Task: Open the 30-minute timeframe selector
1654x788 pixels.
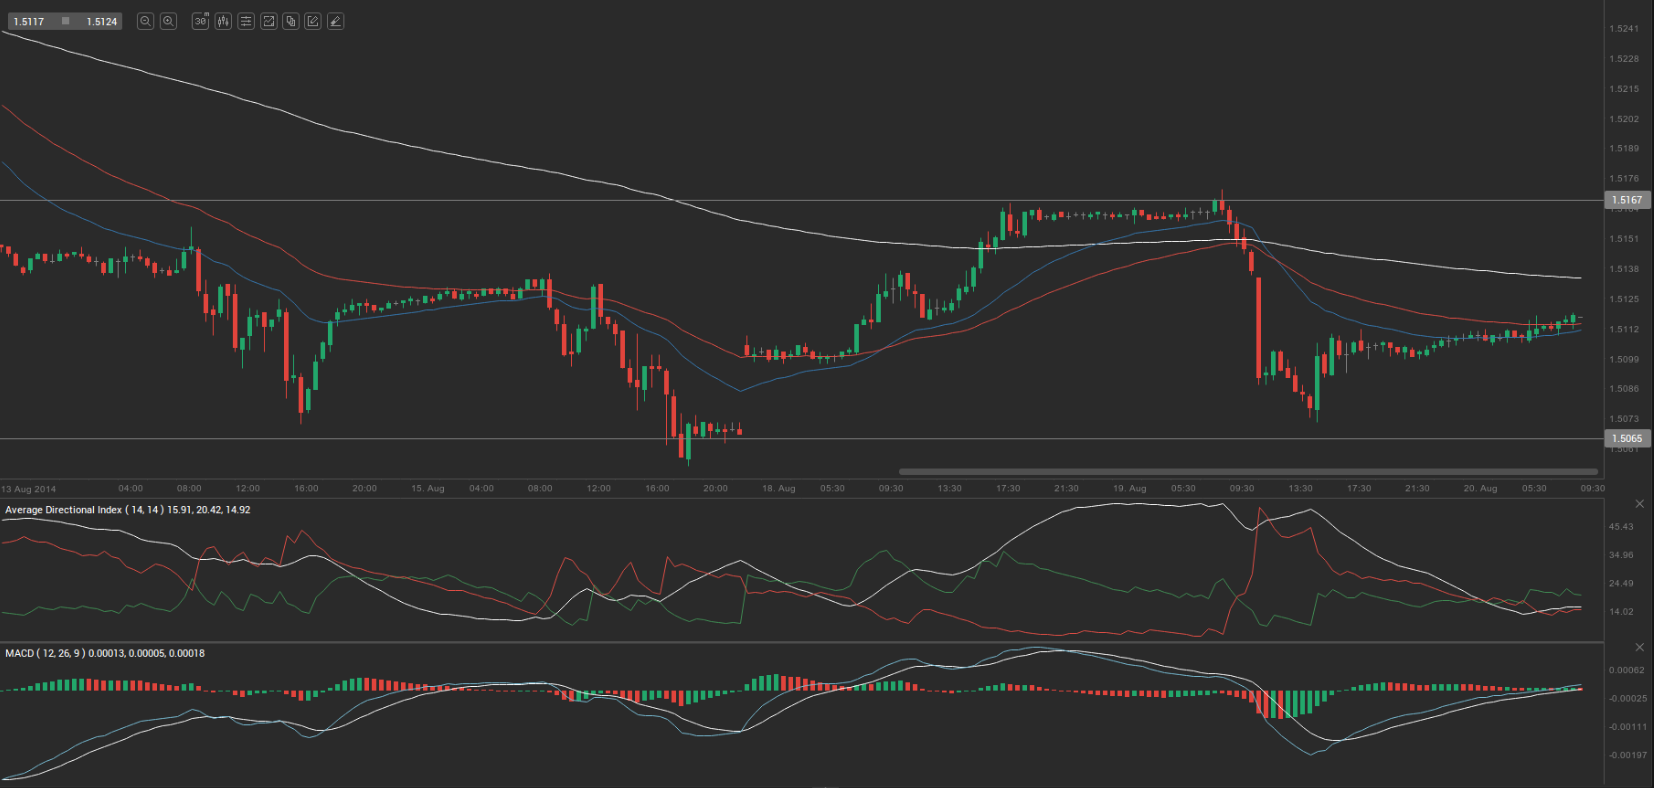Action: tap(200, 21)
